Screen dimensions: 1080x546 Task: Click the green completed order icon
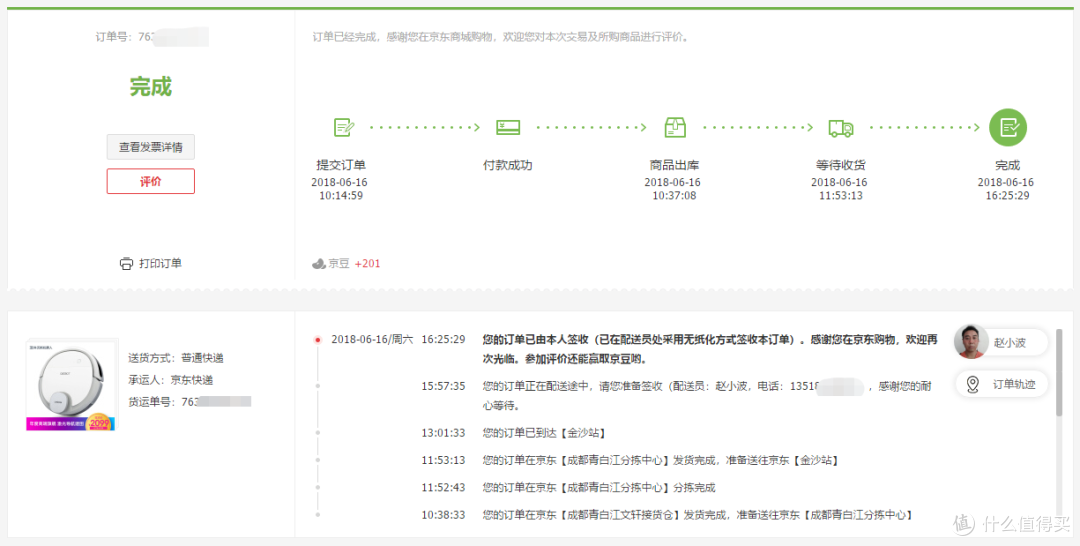pos(1008,127)
